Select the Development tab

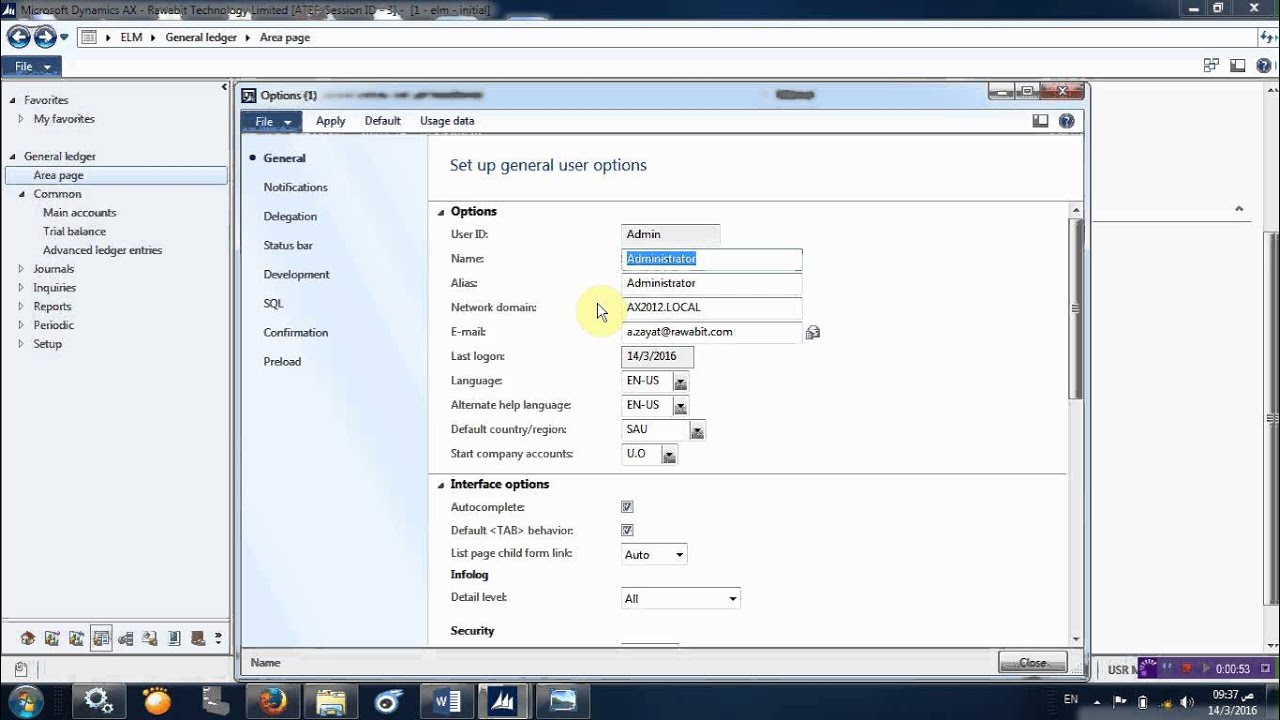296,274
